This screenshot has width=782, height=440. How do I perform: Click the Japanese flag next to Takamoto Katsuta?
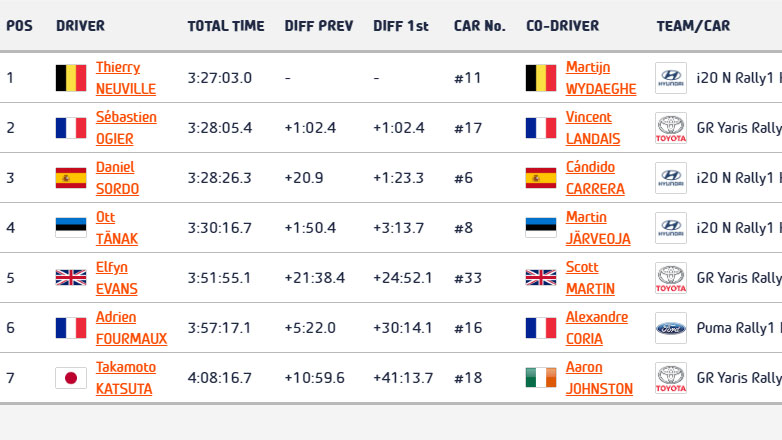[70, 378]
